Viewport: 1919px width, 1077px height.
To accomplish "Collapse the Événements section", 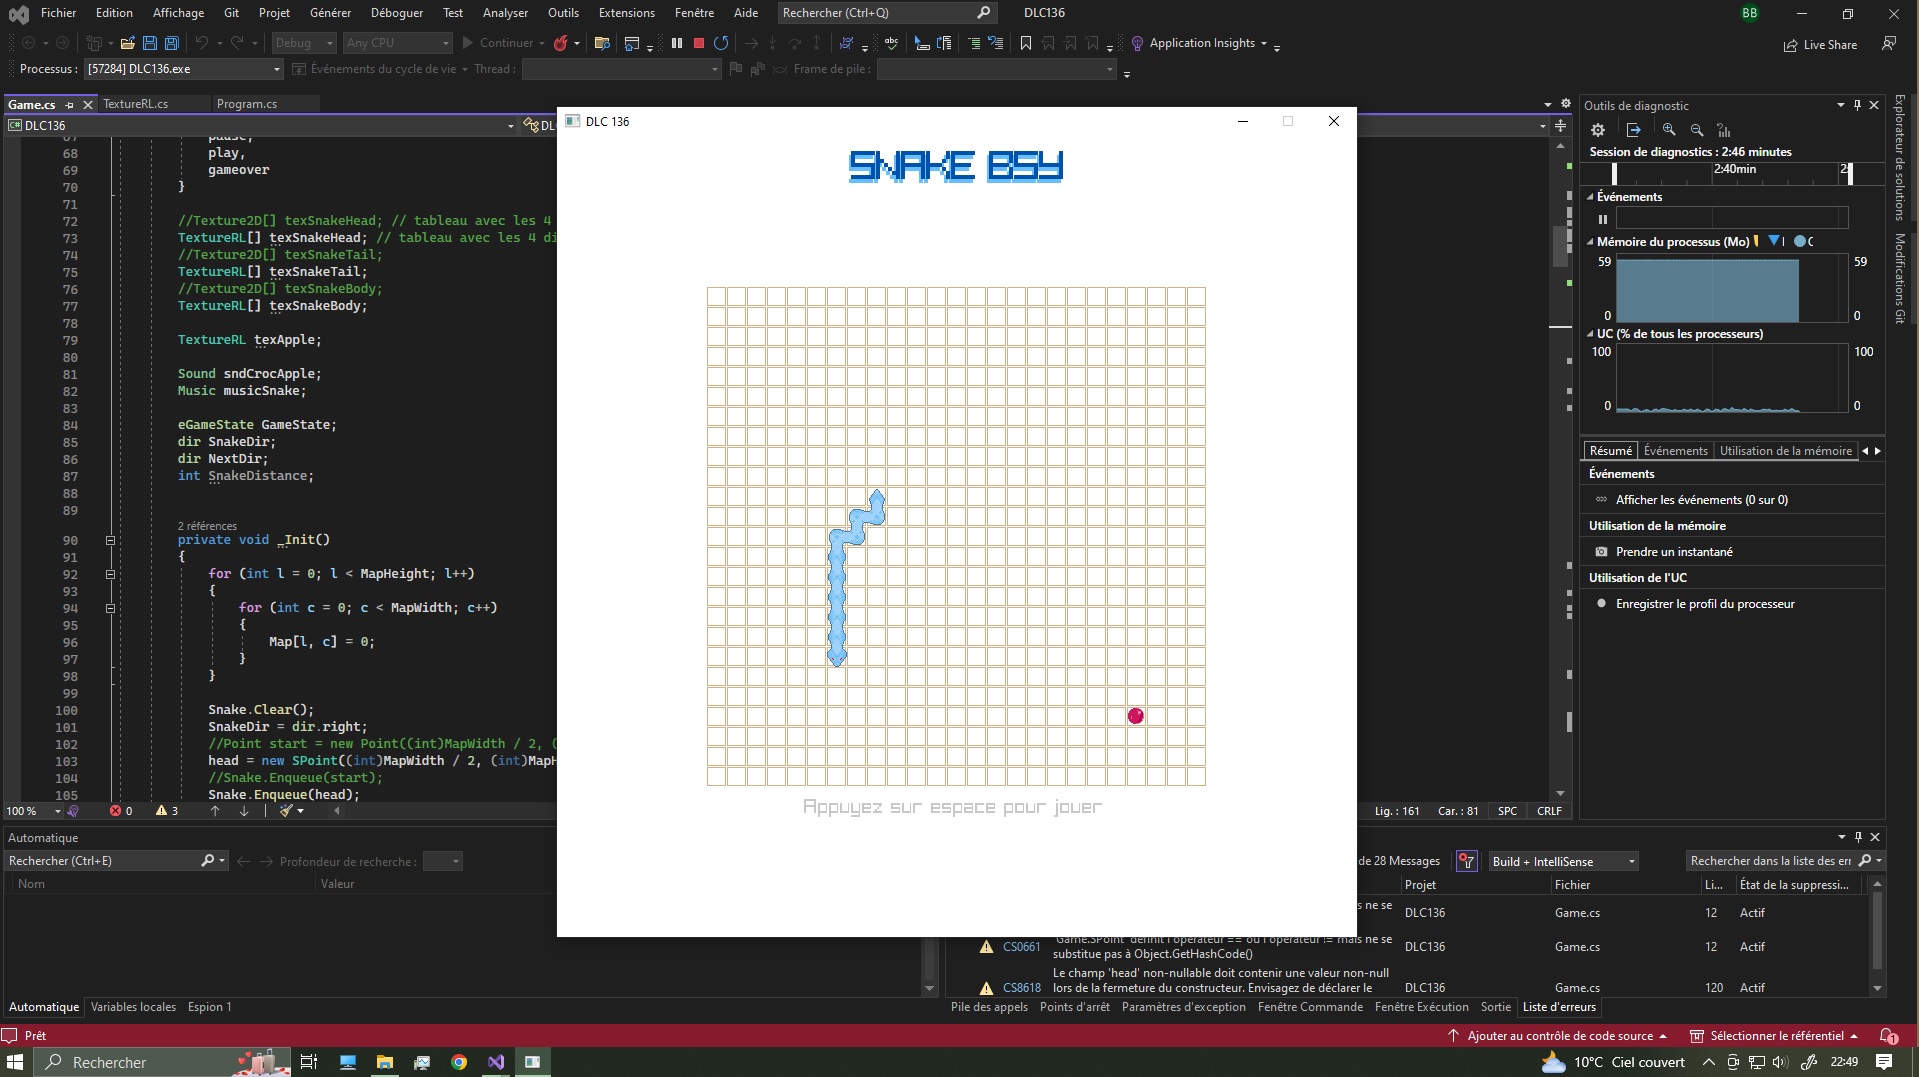I will 1590,197.
